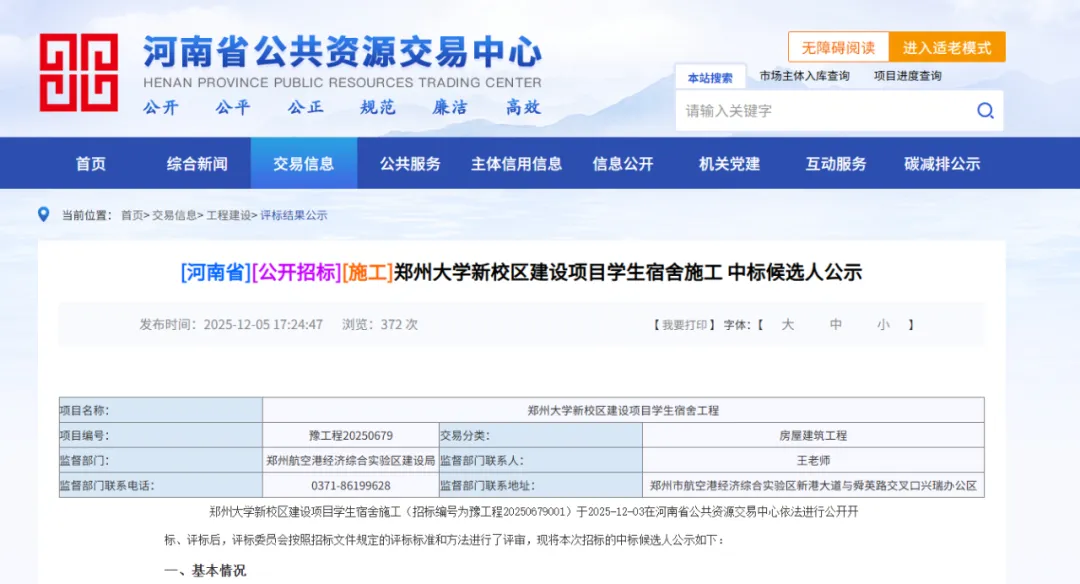
Task: Click the 项目名称: label cell
Action: pos(160,410)
